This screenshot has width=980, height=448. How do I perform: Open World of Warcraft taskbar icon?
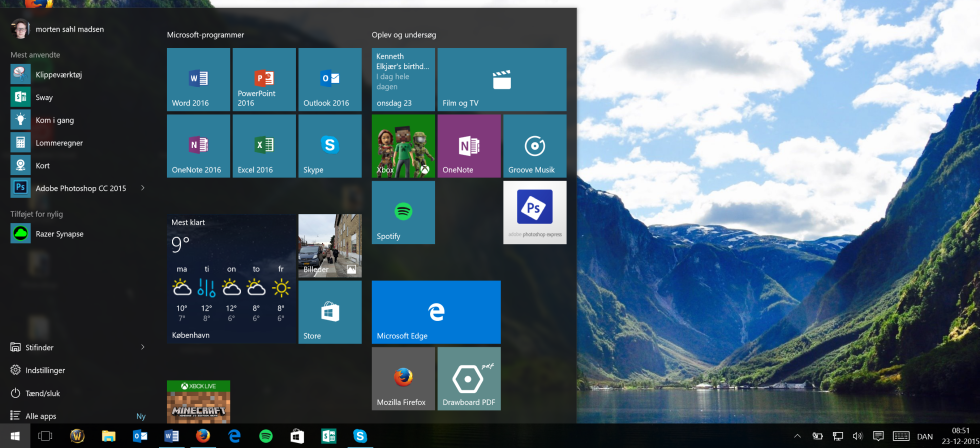77,436
